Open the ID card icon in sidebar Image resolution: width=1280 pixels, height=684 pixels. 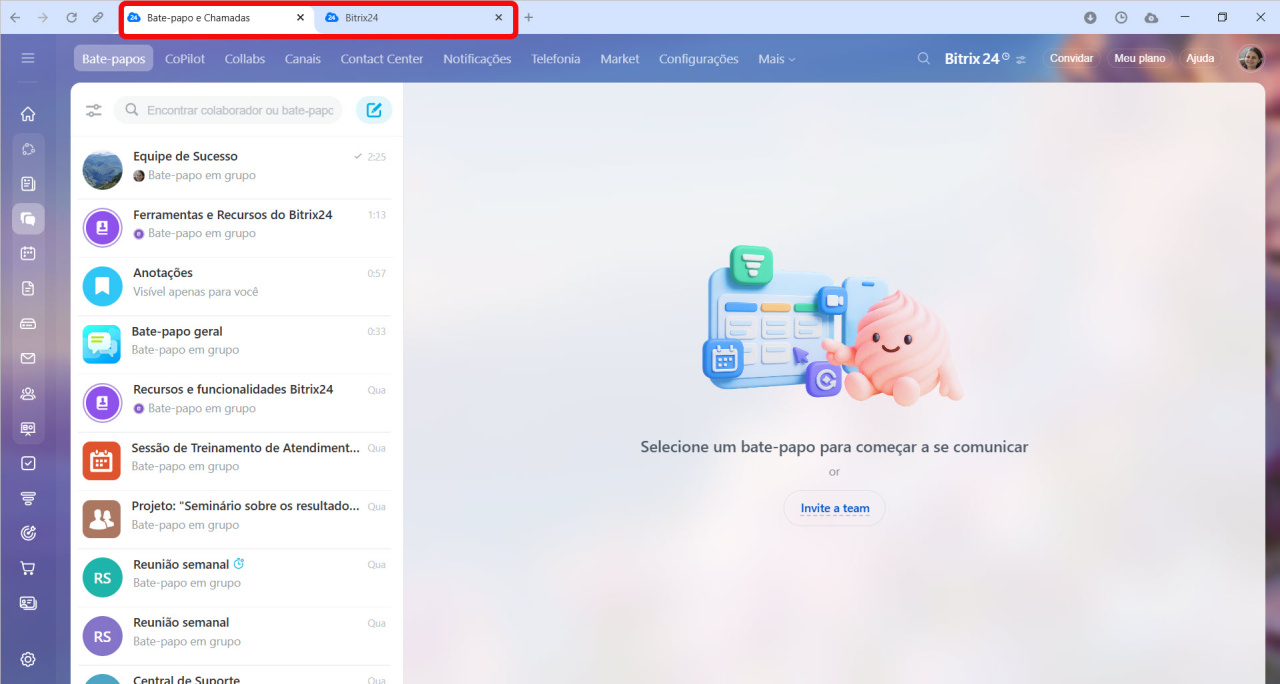[x=28, y=603]
